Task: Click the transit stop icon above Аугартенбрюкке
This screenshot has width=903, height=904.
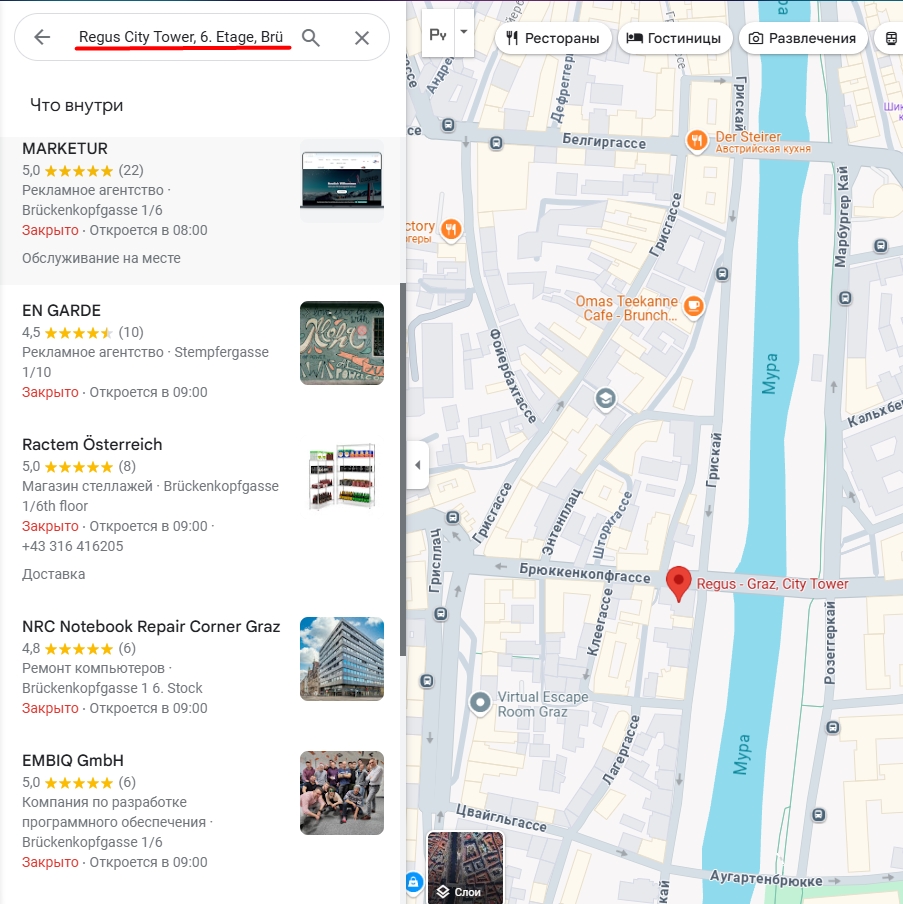Action: (818, 815)
